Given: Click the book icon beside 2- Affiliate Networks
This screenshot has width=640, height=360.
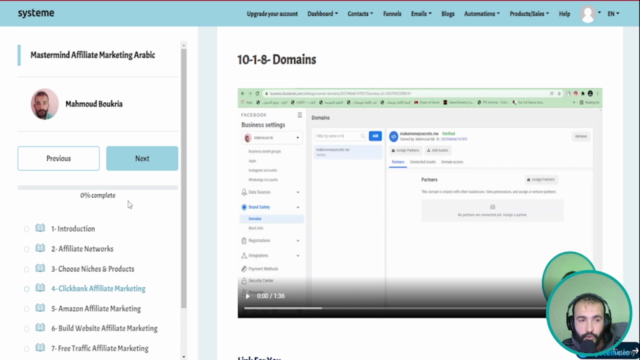Looking at the screenshot, I should [x=40, y=248].
